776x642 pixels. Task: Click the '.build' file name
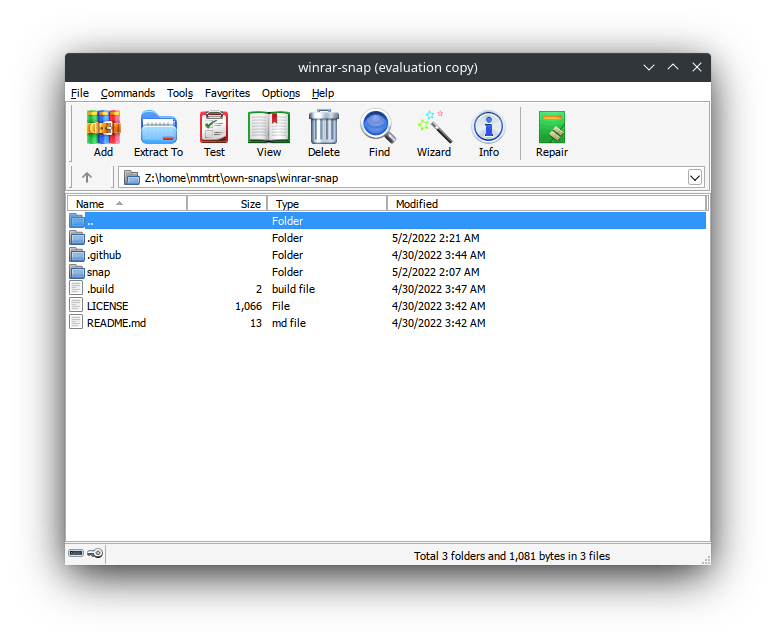tap(100, 289)
